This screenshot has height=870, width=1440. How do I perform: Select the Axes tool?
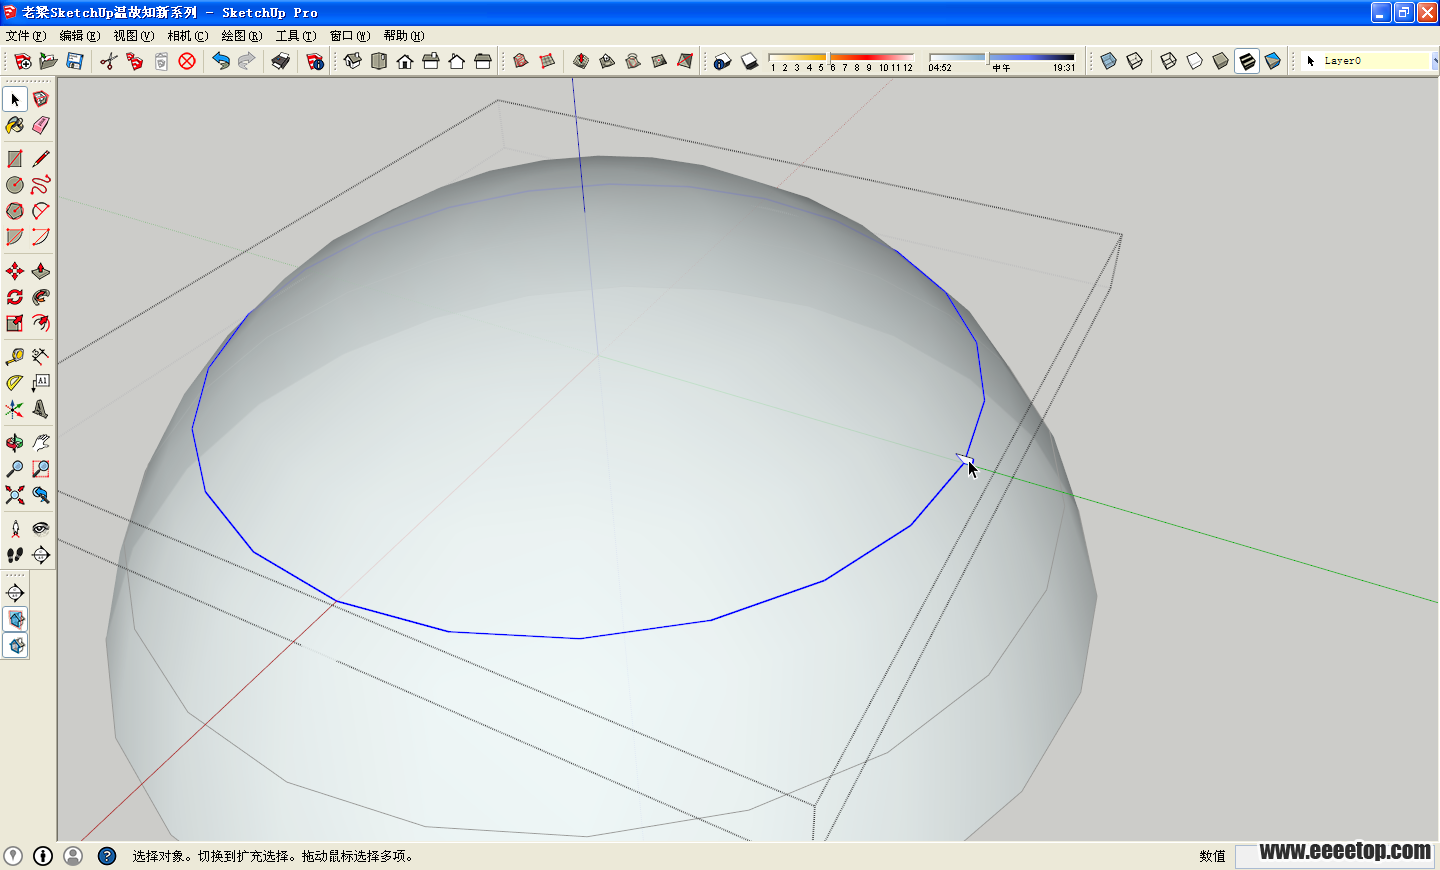[15, 409]
